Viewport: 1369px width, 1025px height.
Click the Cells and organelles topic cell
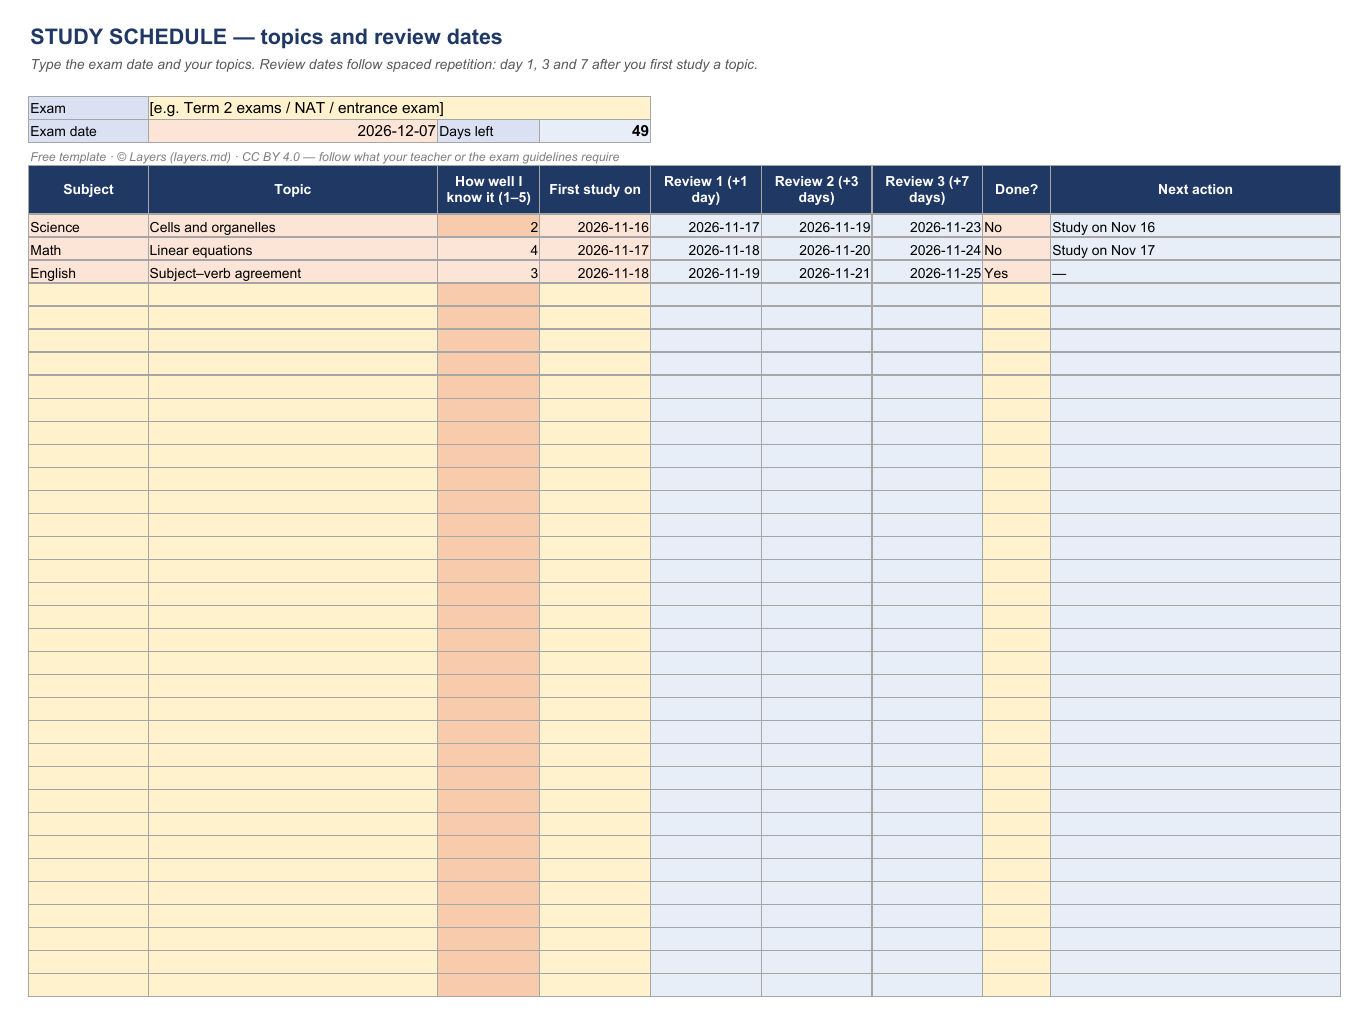pos(293,227)
